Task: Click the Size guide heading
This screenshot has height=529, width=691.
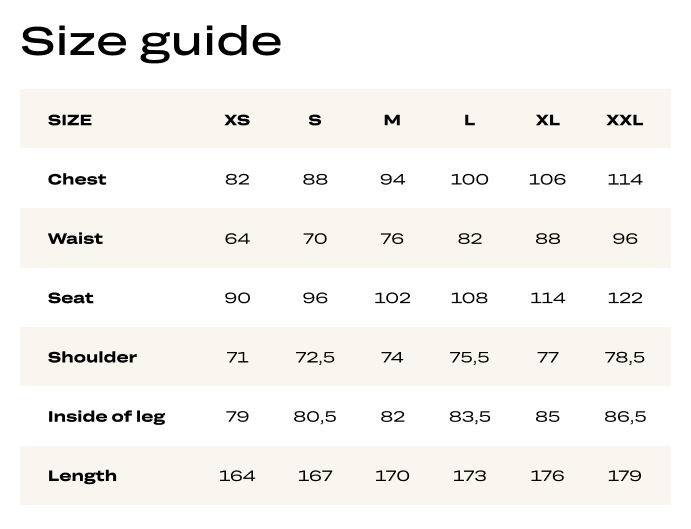Action: 151,43
